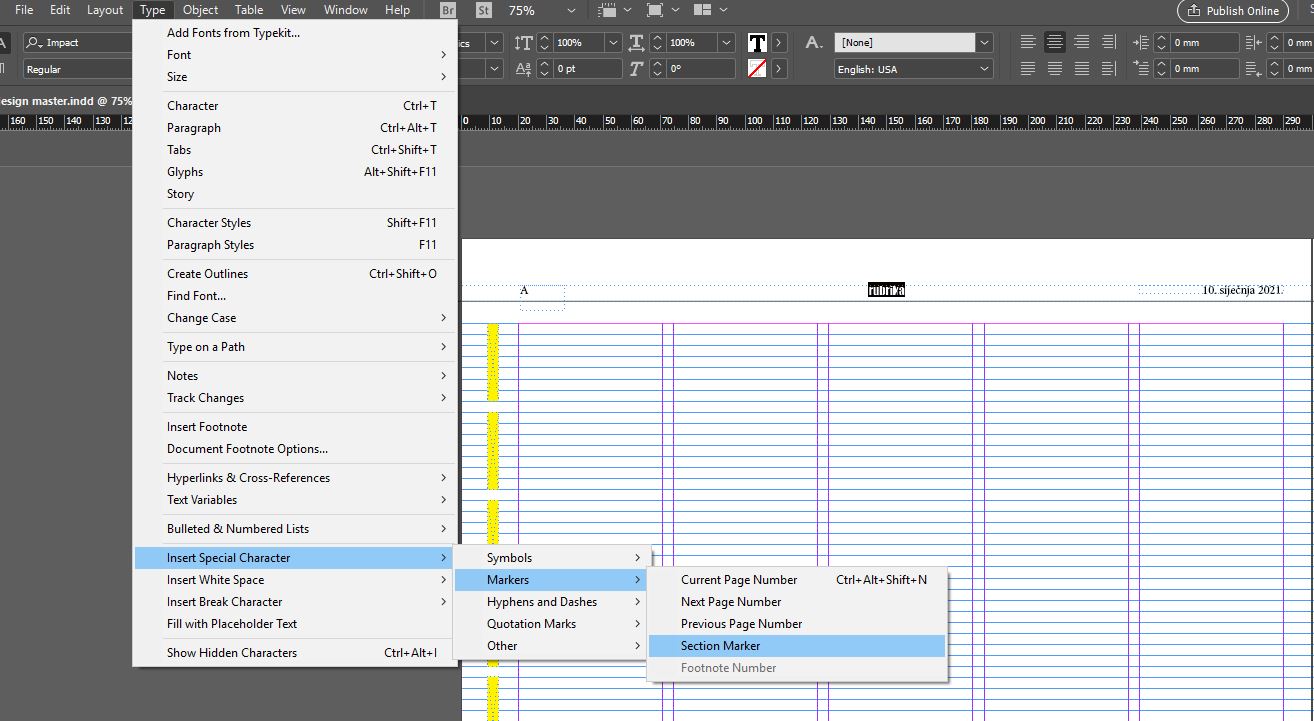This screenshot has height=721, width=1314.
Task: Click the Stroke none swatch
Action: pyautogui.click(x=757, y=69)
